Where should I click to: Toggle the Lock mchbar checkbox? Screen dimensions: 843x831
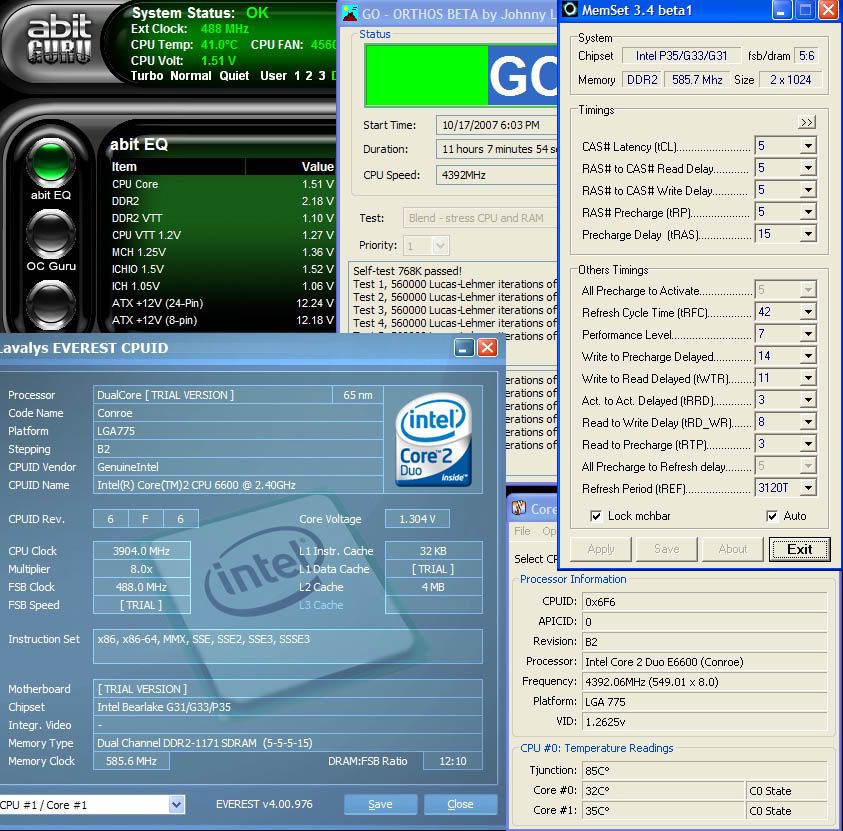pyautogui.click(x=596, y=517)
